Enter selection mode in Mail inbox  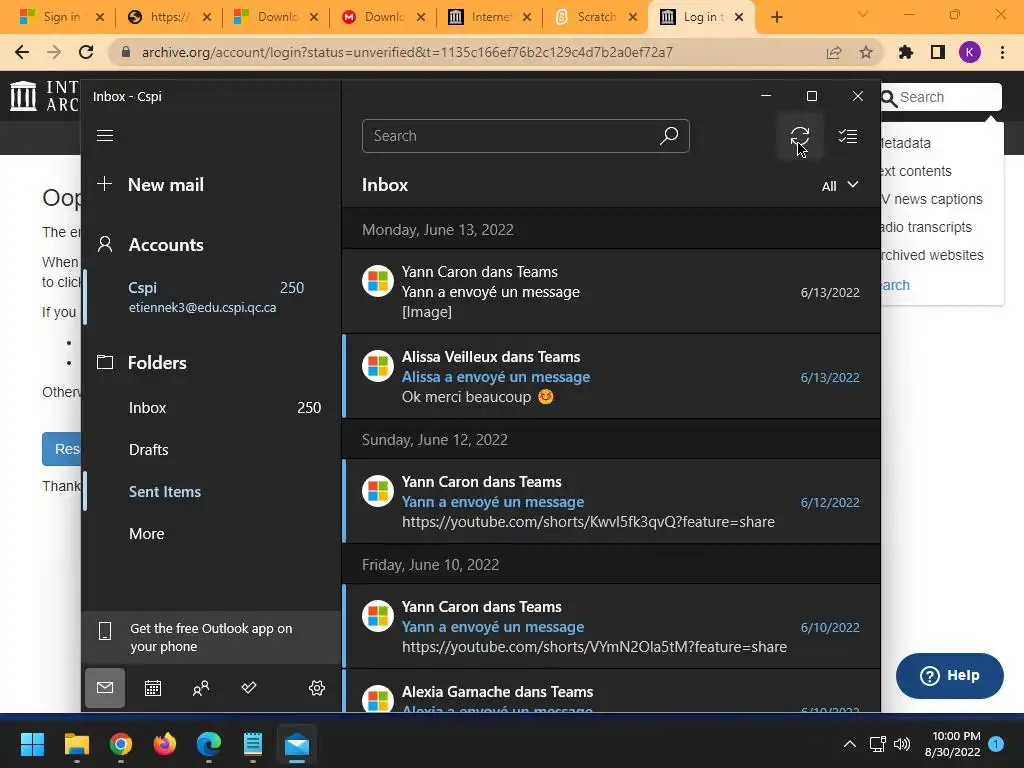point(848,136)
